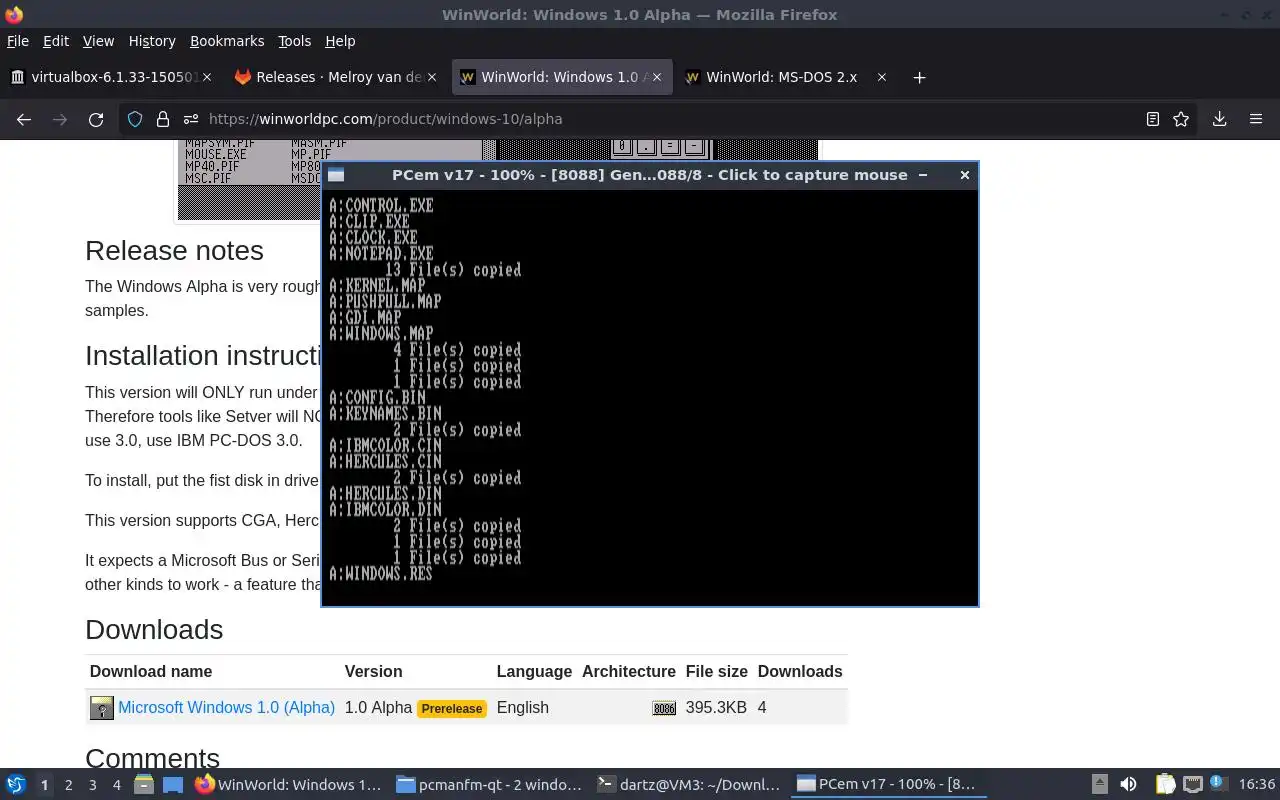Open the clipboard manager tray icon
The width and height of the screenshot is (1280, 800).
tap(1166, 785)
